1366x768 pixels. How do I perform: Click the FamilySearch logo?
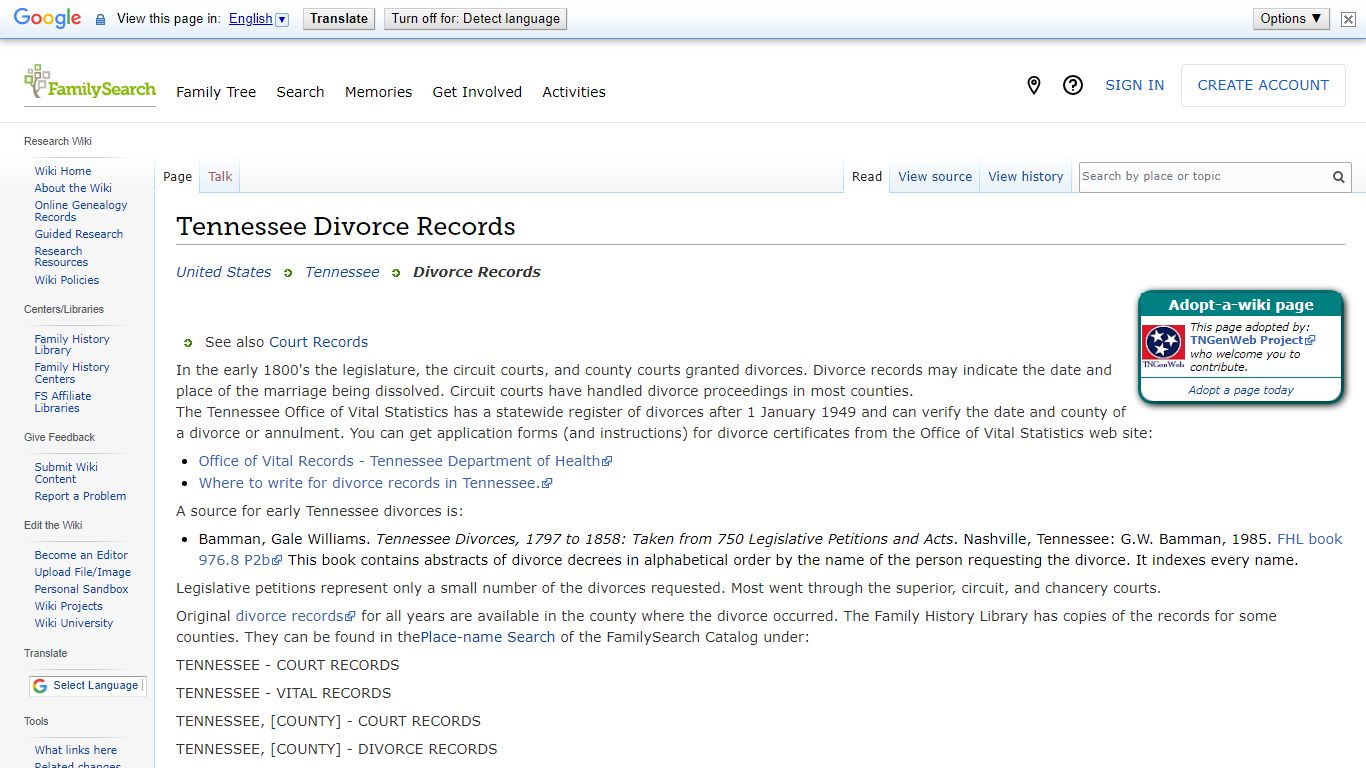pos(90,83)
